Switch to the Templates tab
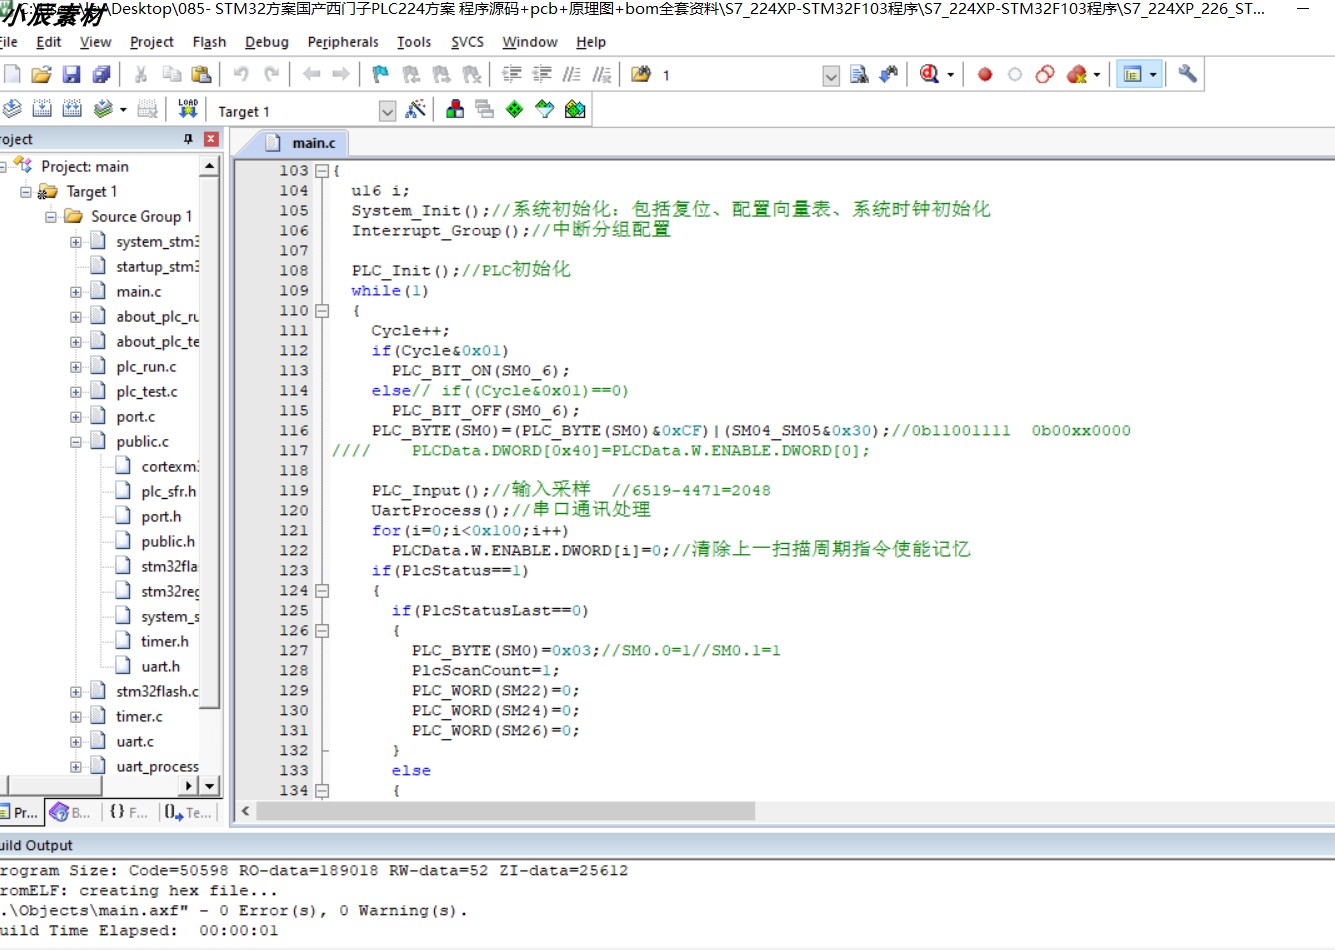The image size is (1335, 950). (x=188, y=812)
